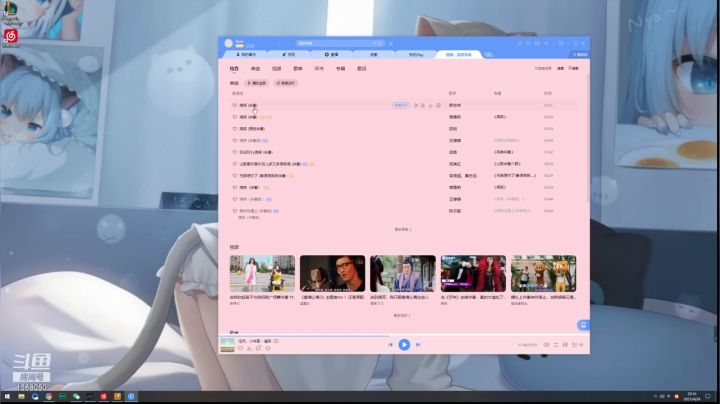Expand more songs link below the song list

403,229
